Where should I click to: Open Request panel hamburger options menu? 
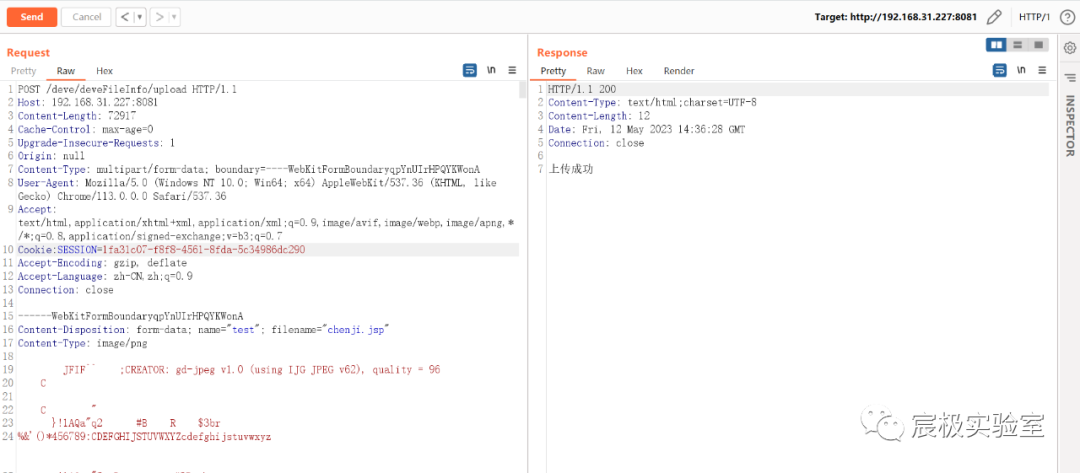(512, 71)
